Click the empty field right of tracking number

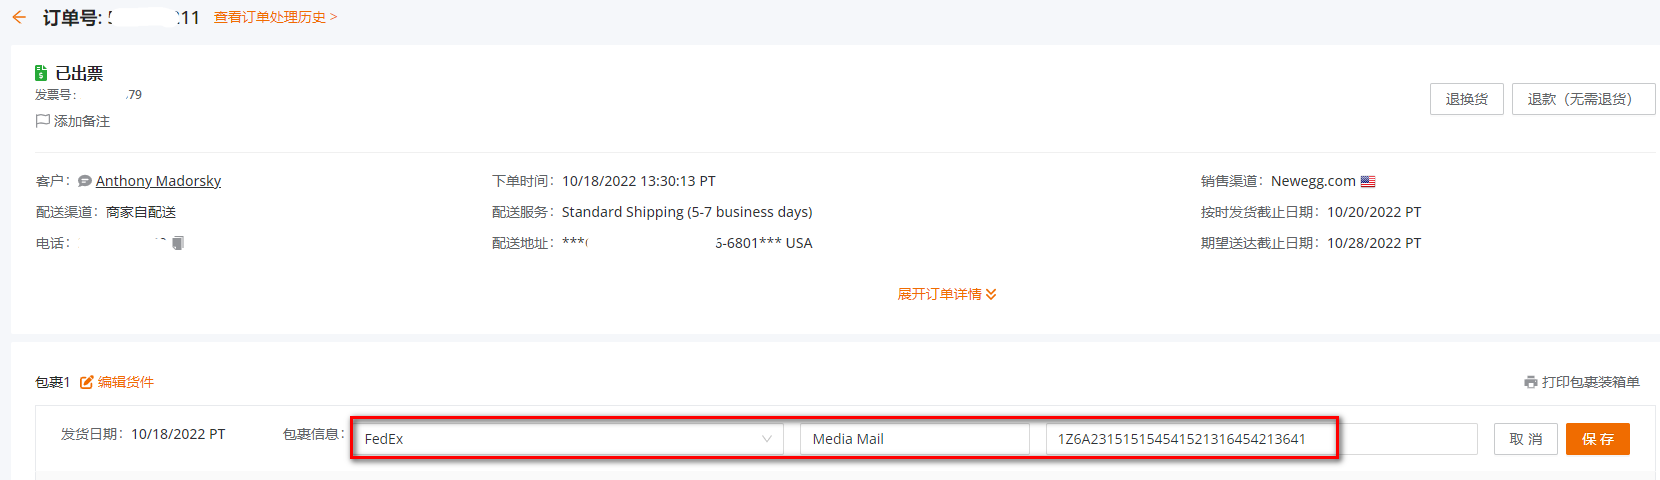click(1408, 439)
